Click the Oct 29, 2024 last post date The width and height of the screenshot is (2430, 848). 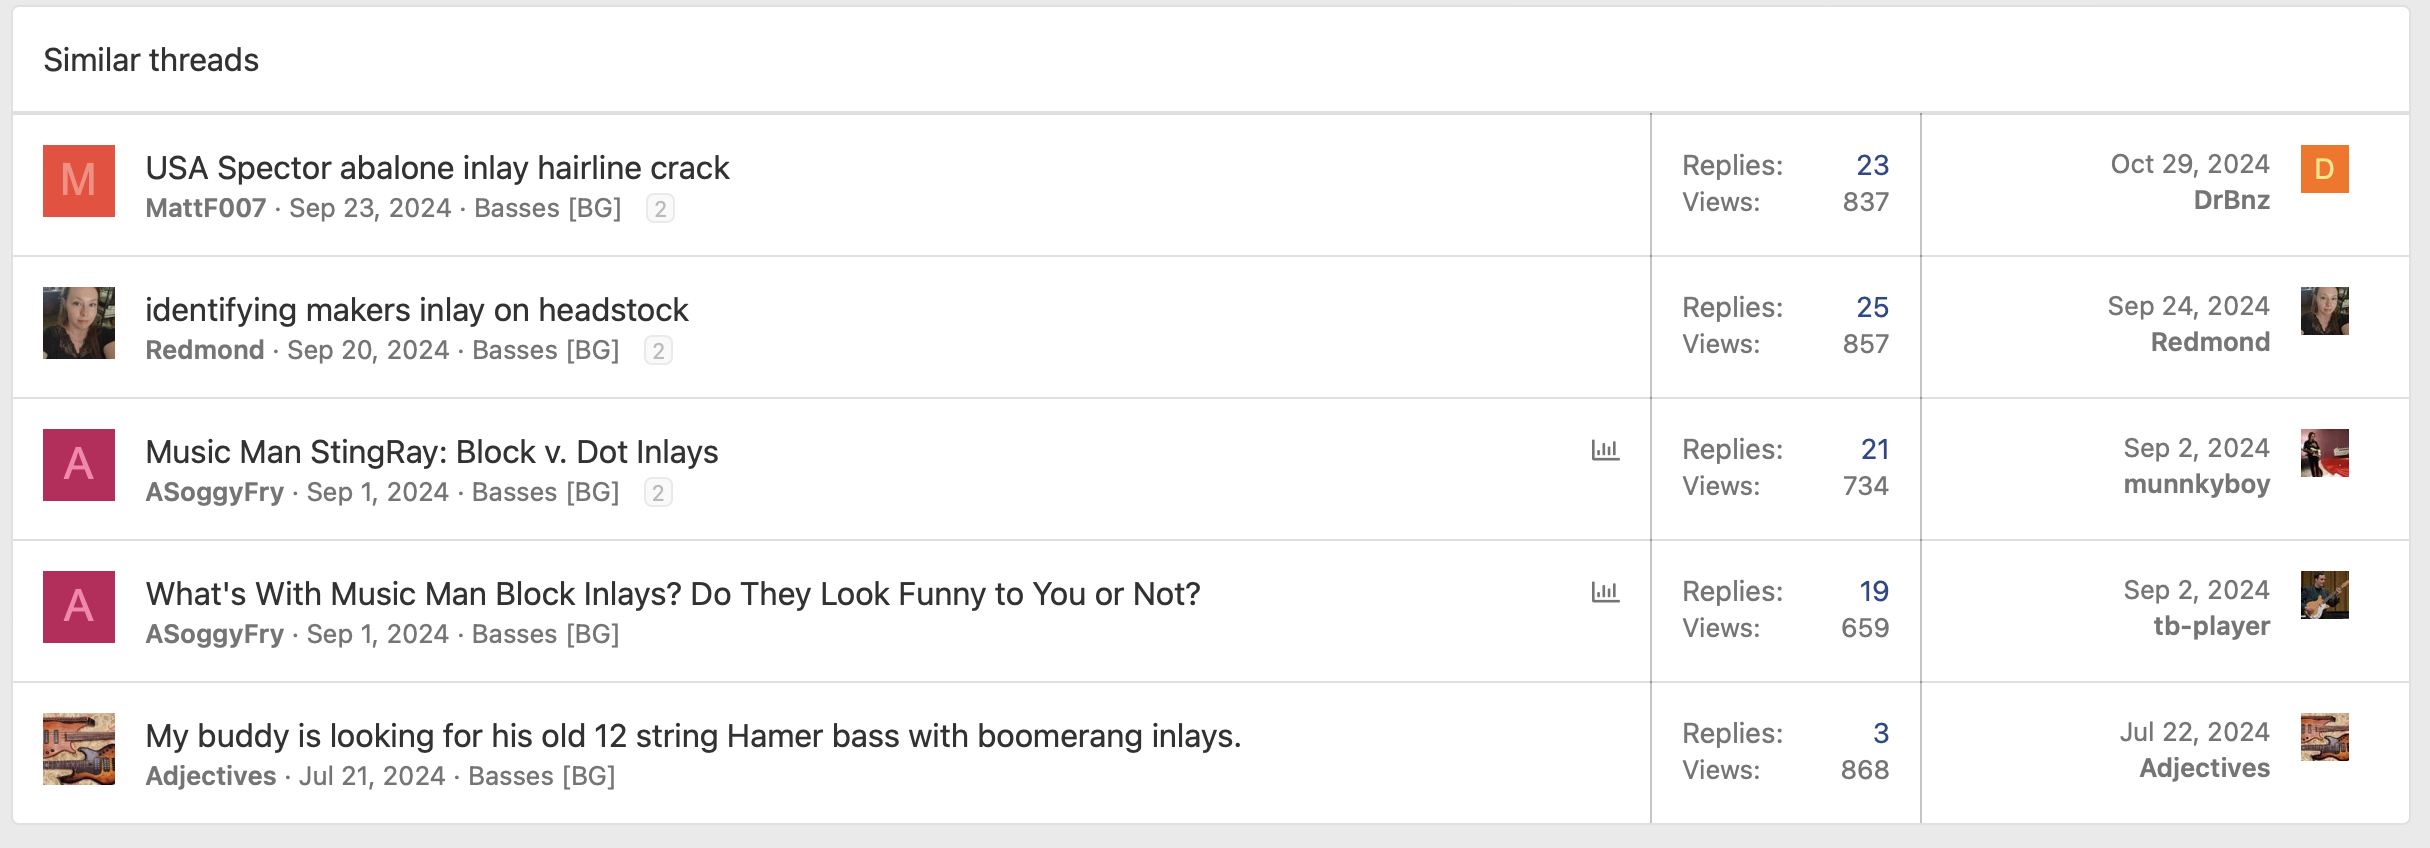(2190, 164)
